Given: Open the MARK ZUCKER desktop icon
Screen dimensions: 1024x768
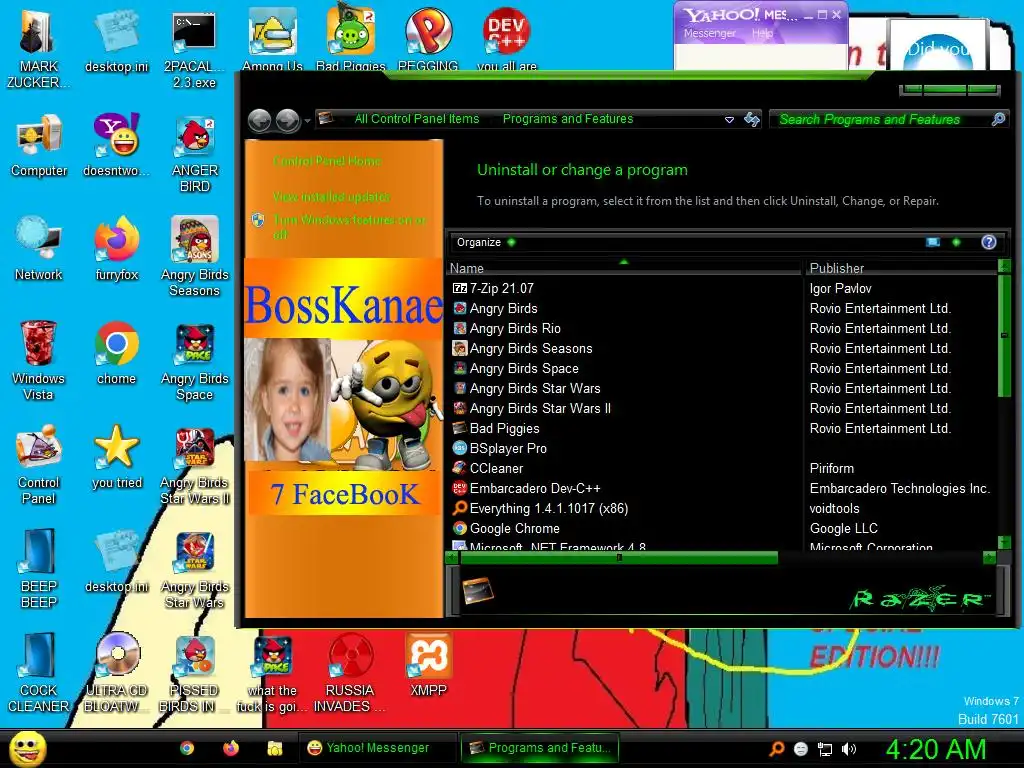Looking at the screenshot, I should click(39, 48).
